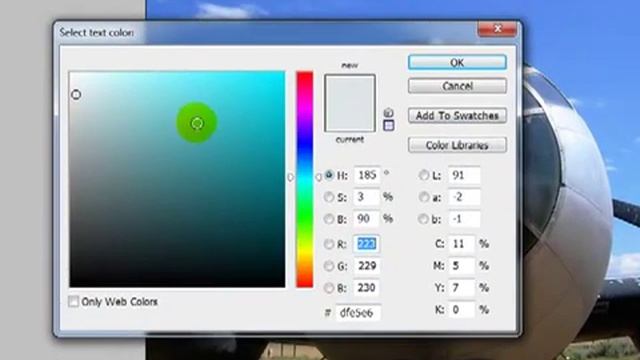Click the Black K field showing 0

[x=462, y=310]
